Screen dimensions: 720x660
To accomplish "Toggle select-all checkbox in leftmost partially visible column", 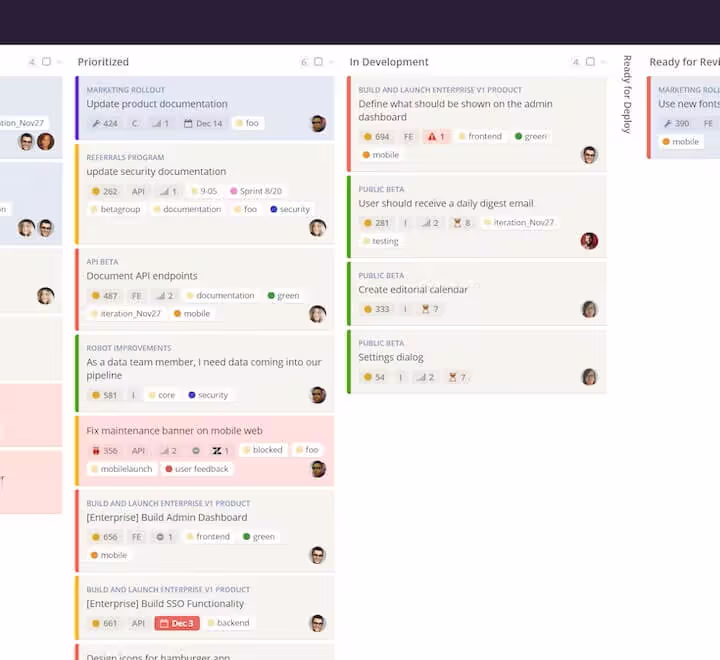I will coord(46,62).
